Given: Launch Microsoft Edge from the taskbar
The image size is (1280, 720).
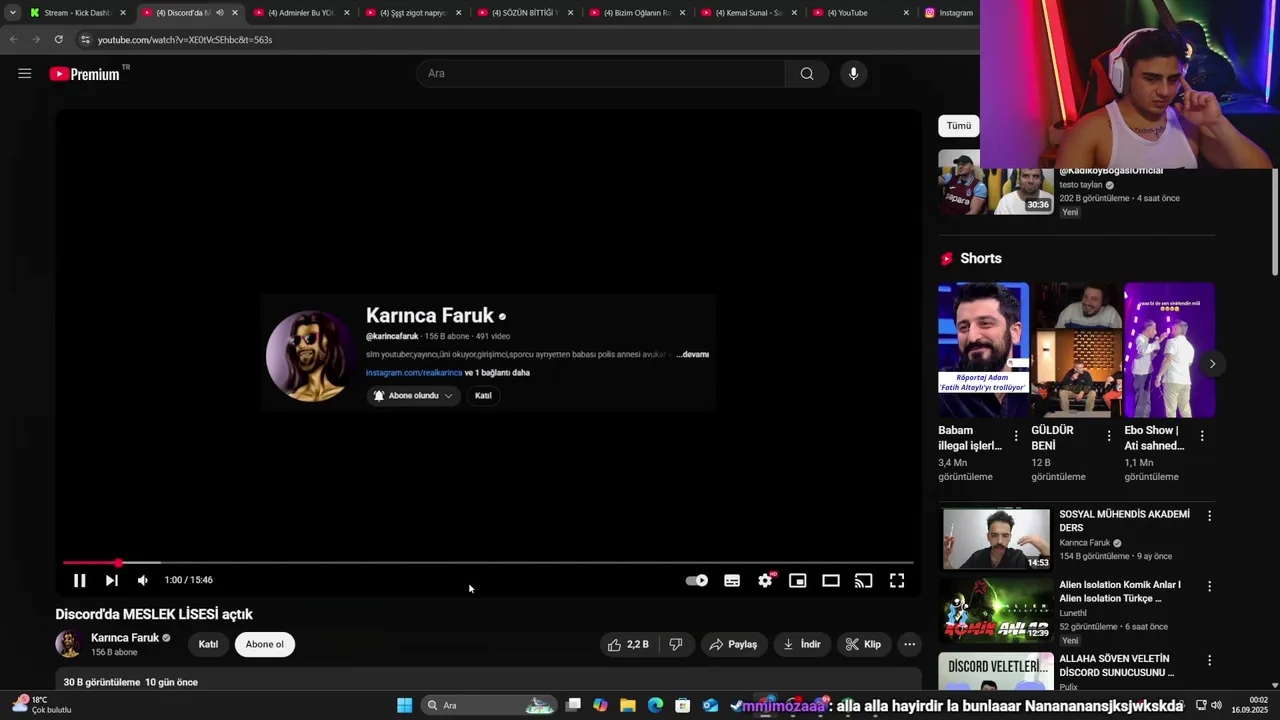Looking at the screenshot, I should [x=655, y=705].
